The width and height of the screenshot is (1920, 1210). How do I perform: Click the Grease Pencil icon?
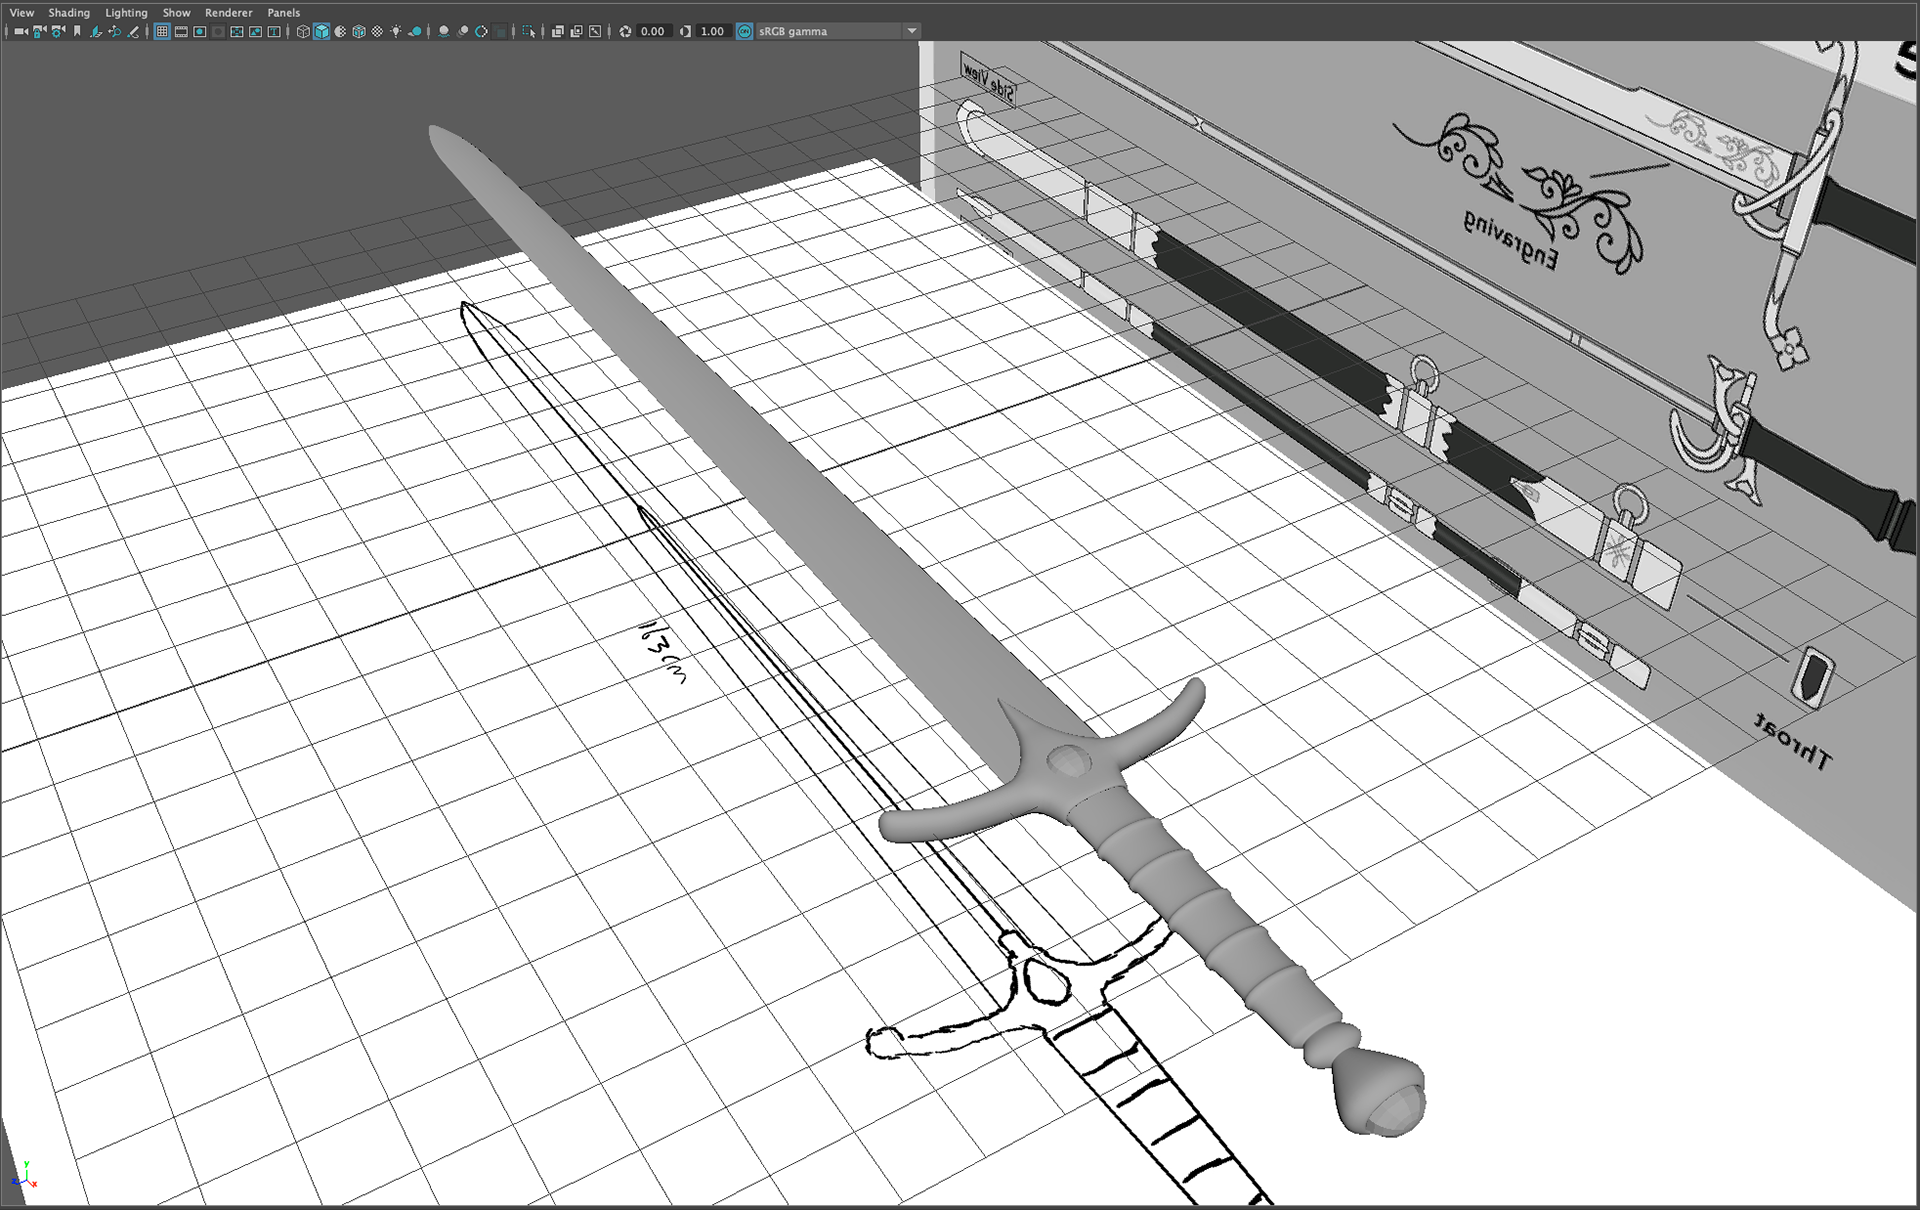[x=134, y=31]
